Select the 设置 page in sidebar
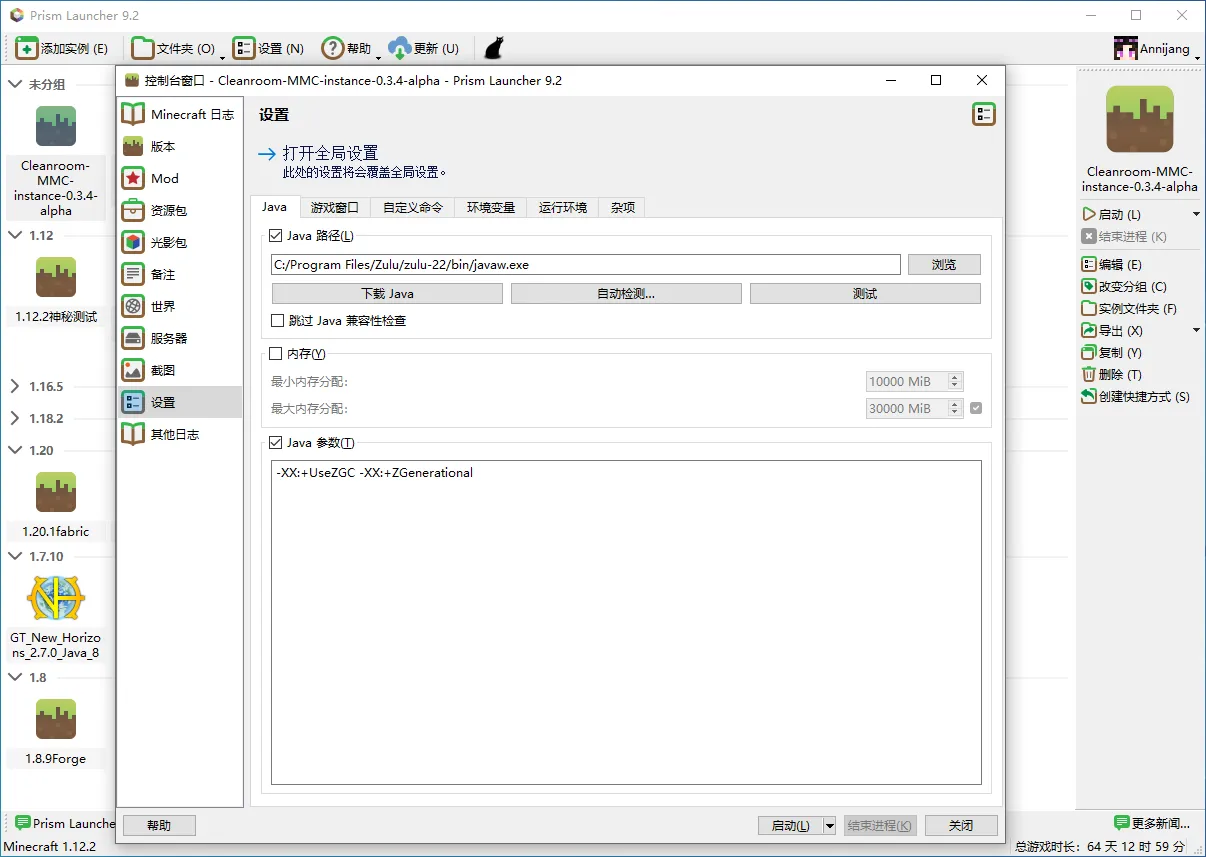Screen dimensions: 1206x857 coord(179,402)
